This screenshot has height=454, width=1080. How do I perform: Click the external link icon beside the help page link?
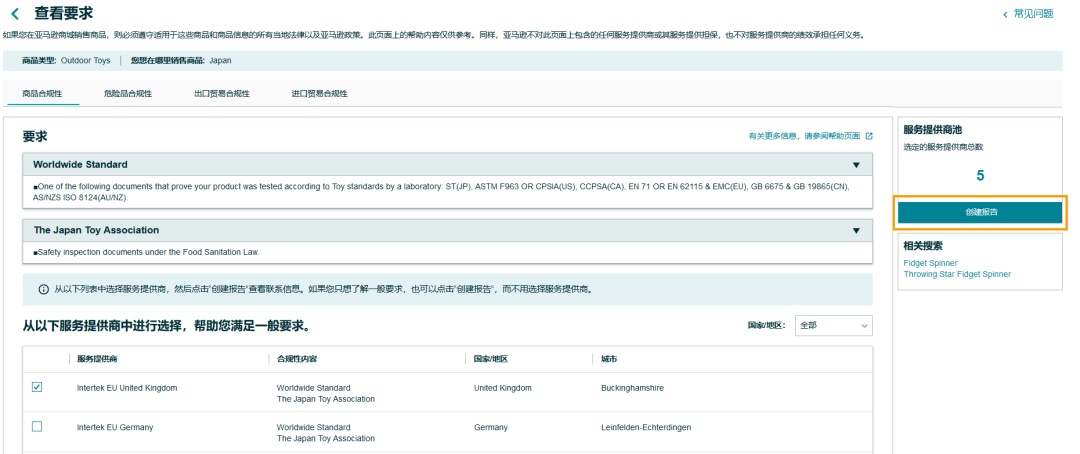(x=868, y=136)
